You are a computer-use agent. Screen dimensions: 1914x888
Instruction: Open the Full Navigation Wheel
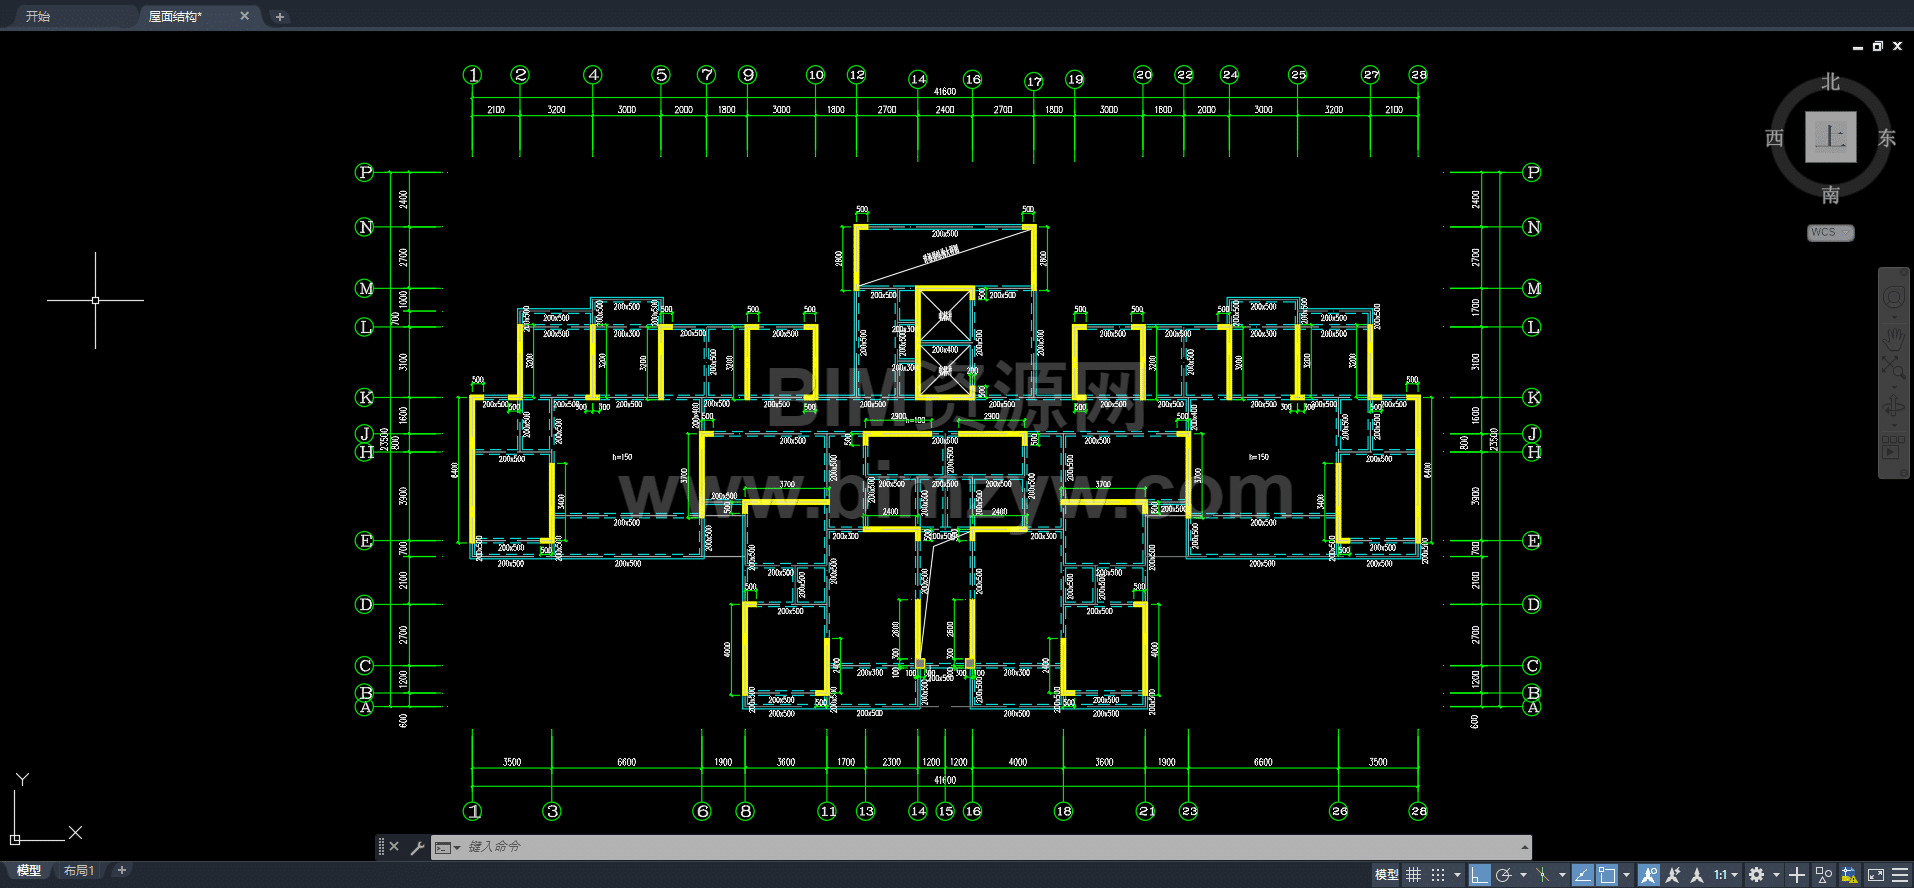point(1893,298)
